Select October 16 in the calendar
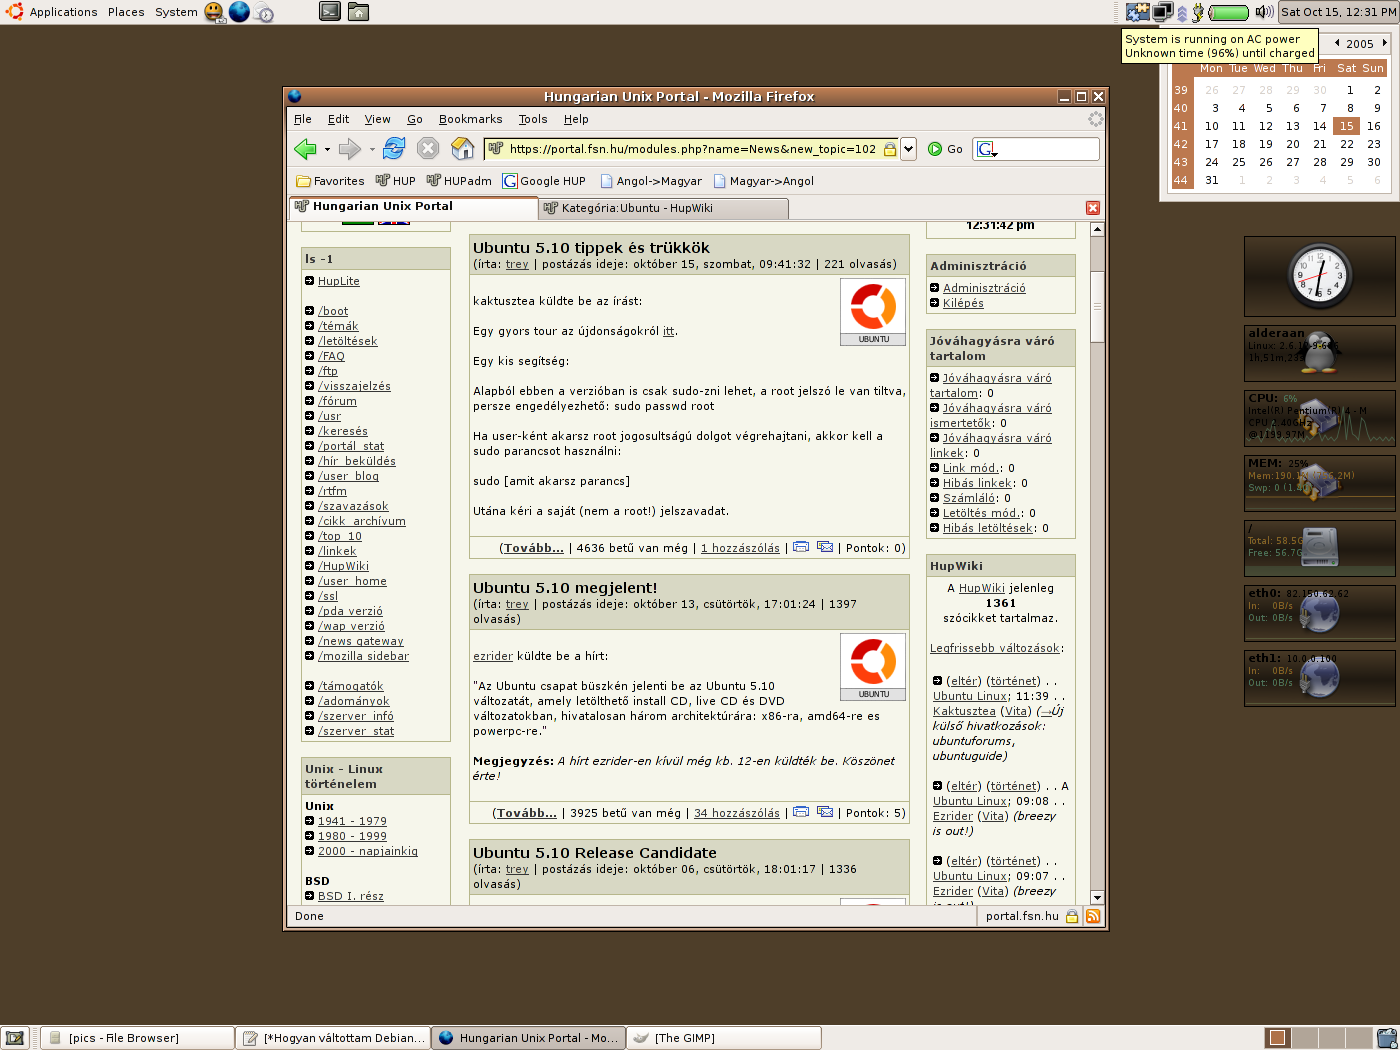Screen dimensions: 1400x1050 click(x=1373, y=126)
